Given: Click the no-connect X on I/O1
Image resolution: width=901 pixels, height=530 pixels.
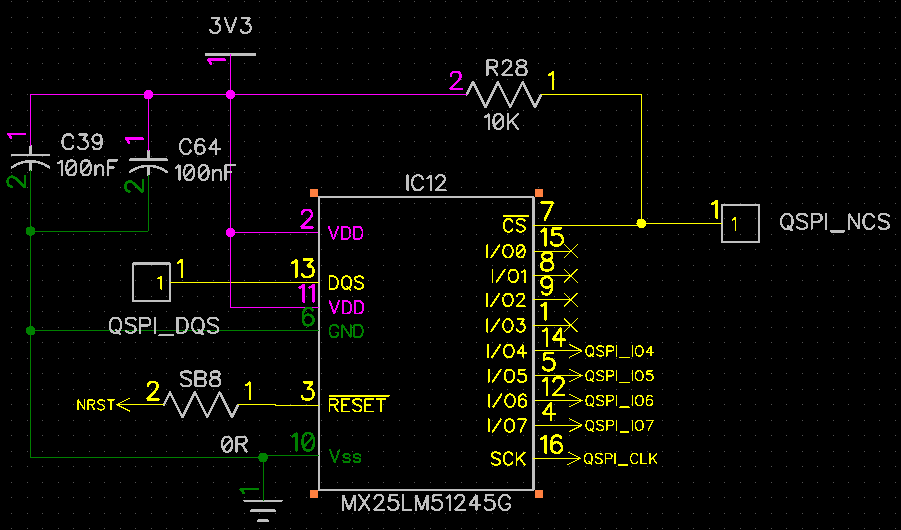Looking at the screenshot, I should coord(571,276).
